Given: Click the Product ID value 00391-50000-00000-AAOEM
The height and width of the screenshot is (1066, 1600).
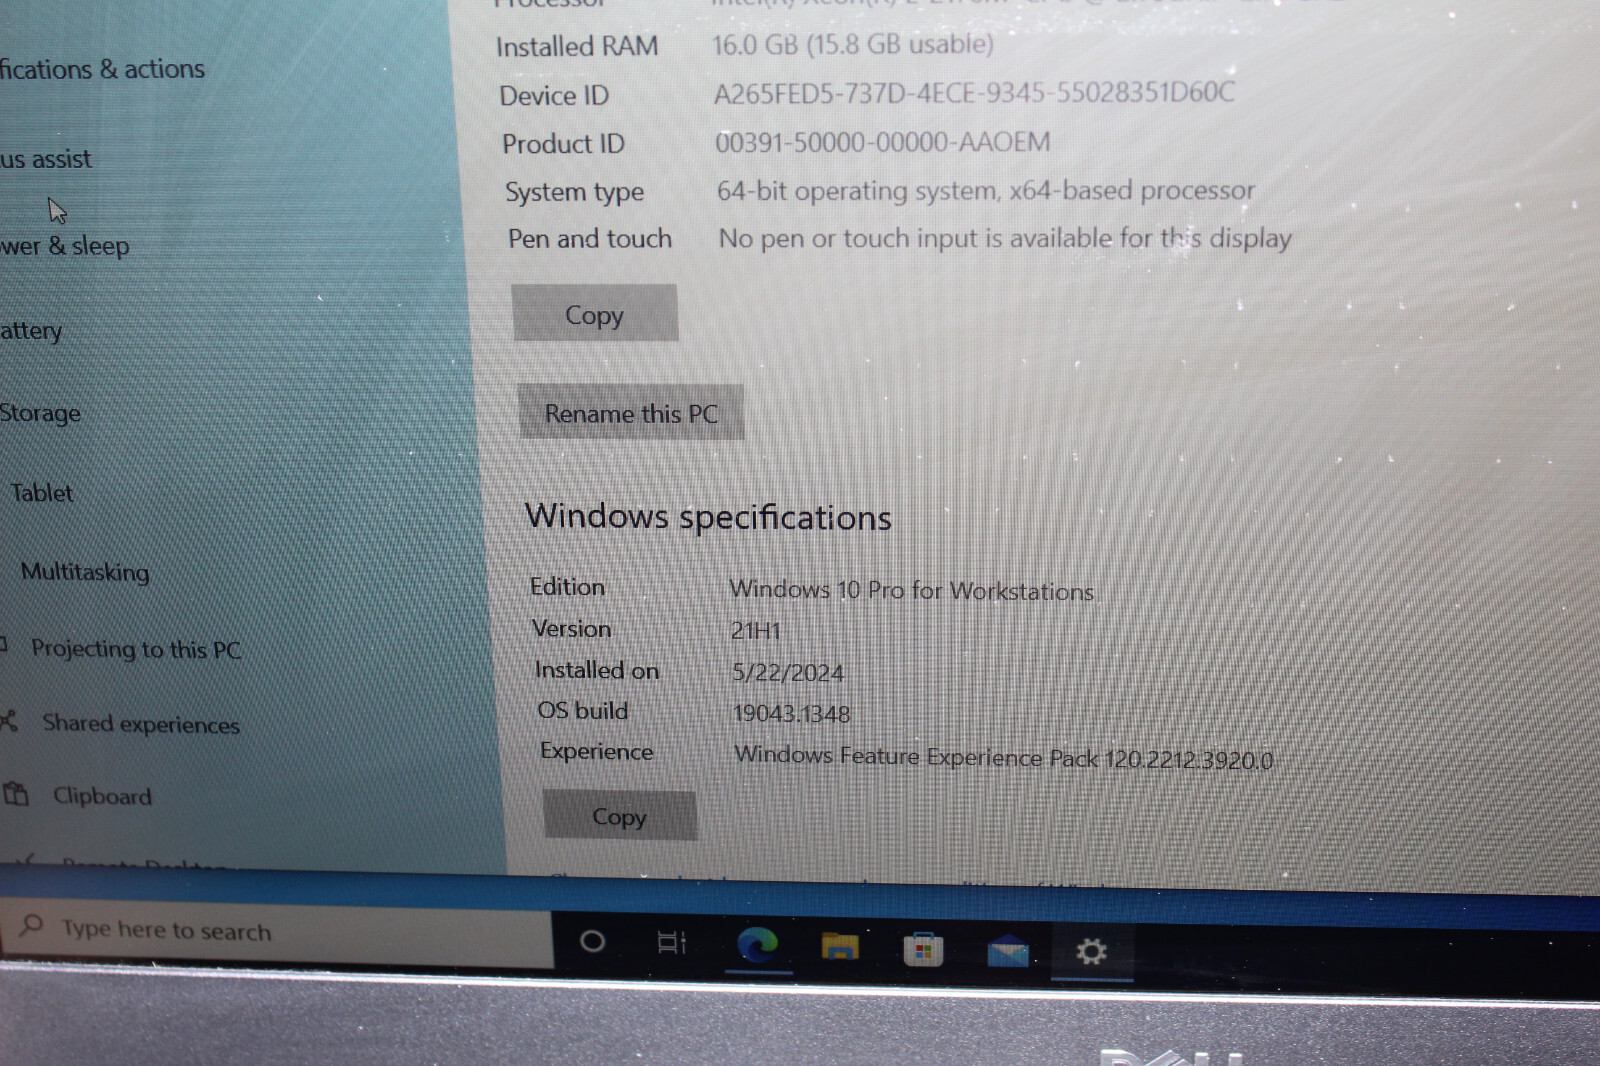Looking at the screenshot, I should (x=883, y=142).
